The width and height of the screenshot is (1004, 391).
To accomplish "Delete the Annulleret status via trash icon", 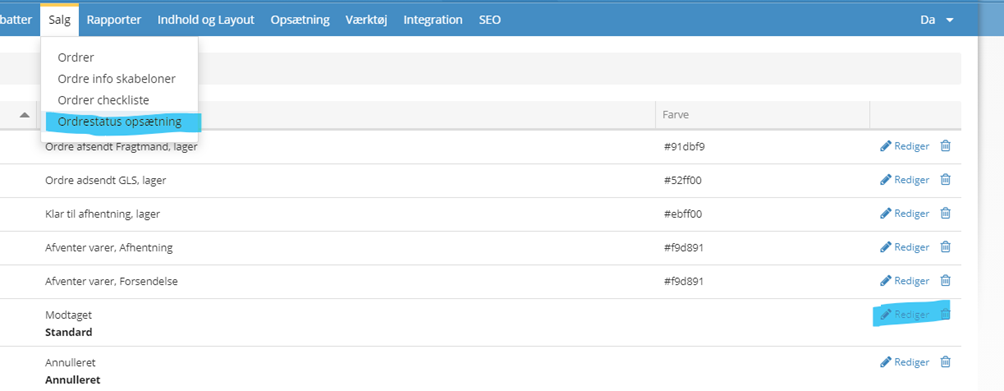I will (x=945, y=362).
